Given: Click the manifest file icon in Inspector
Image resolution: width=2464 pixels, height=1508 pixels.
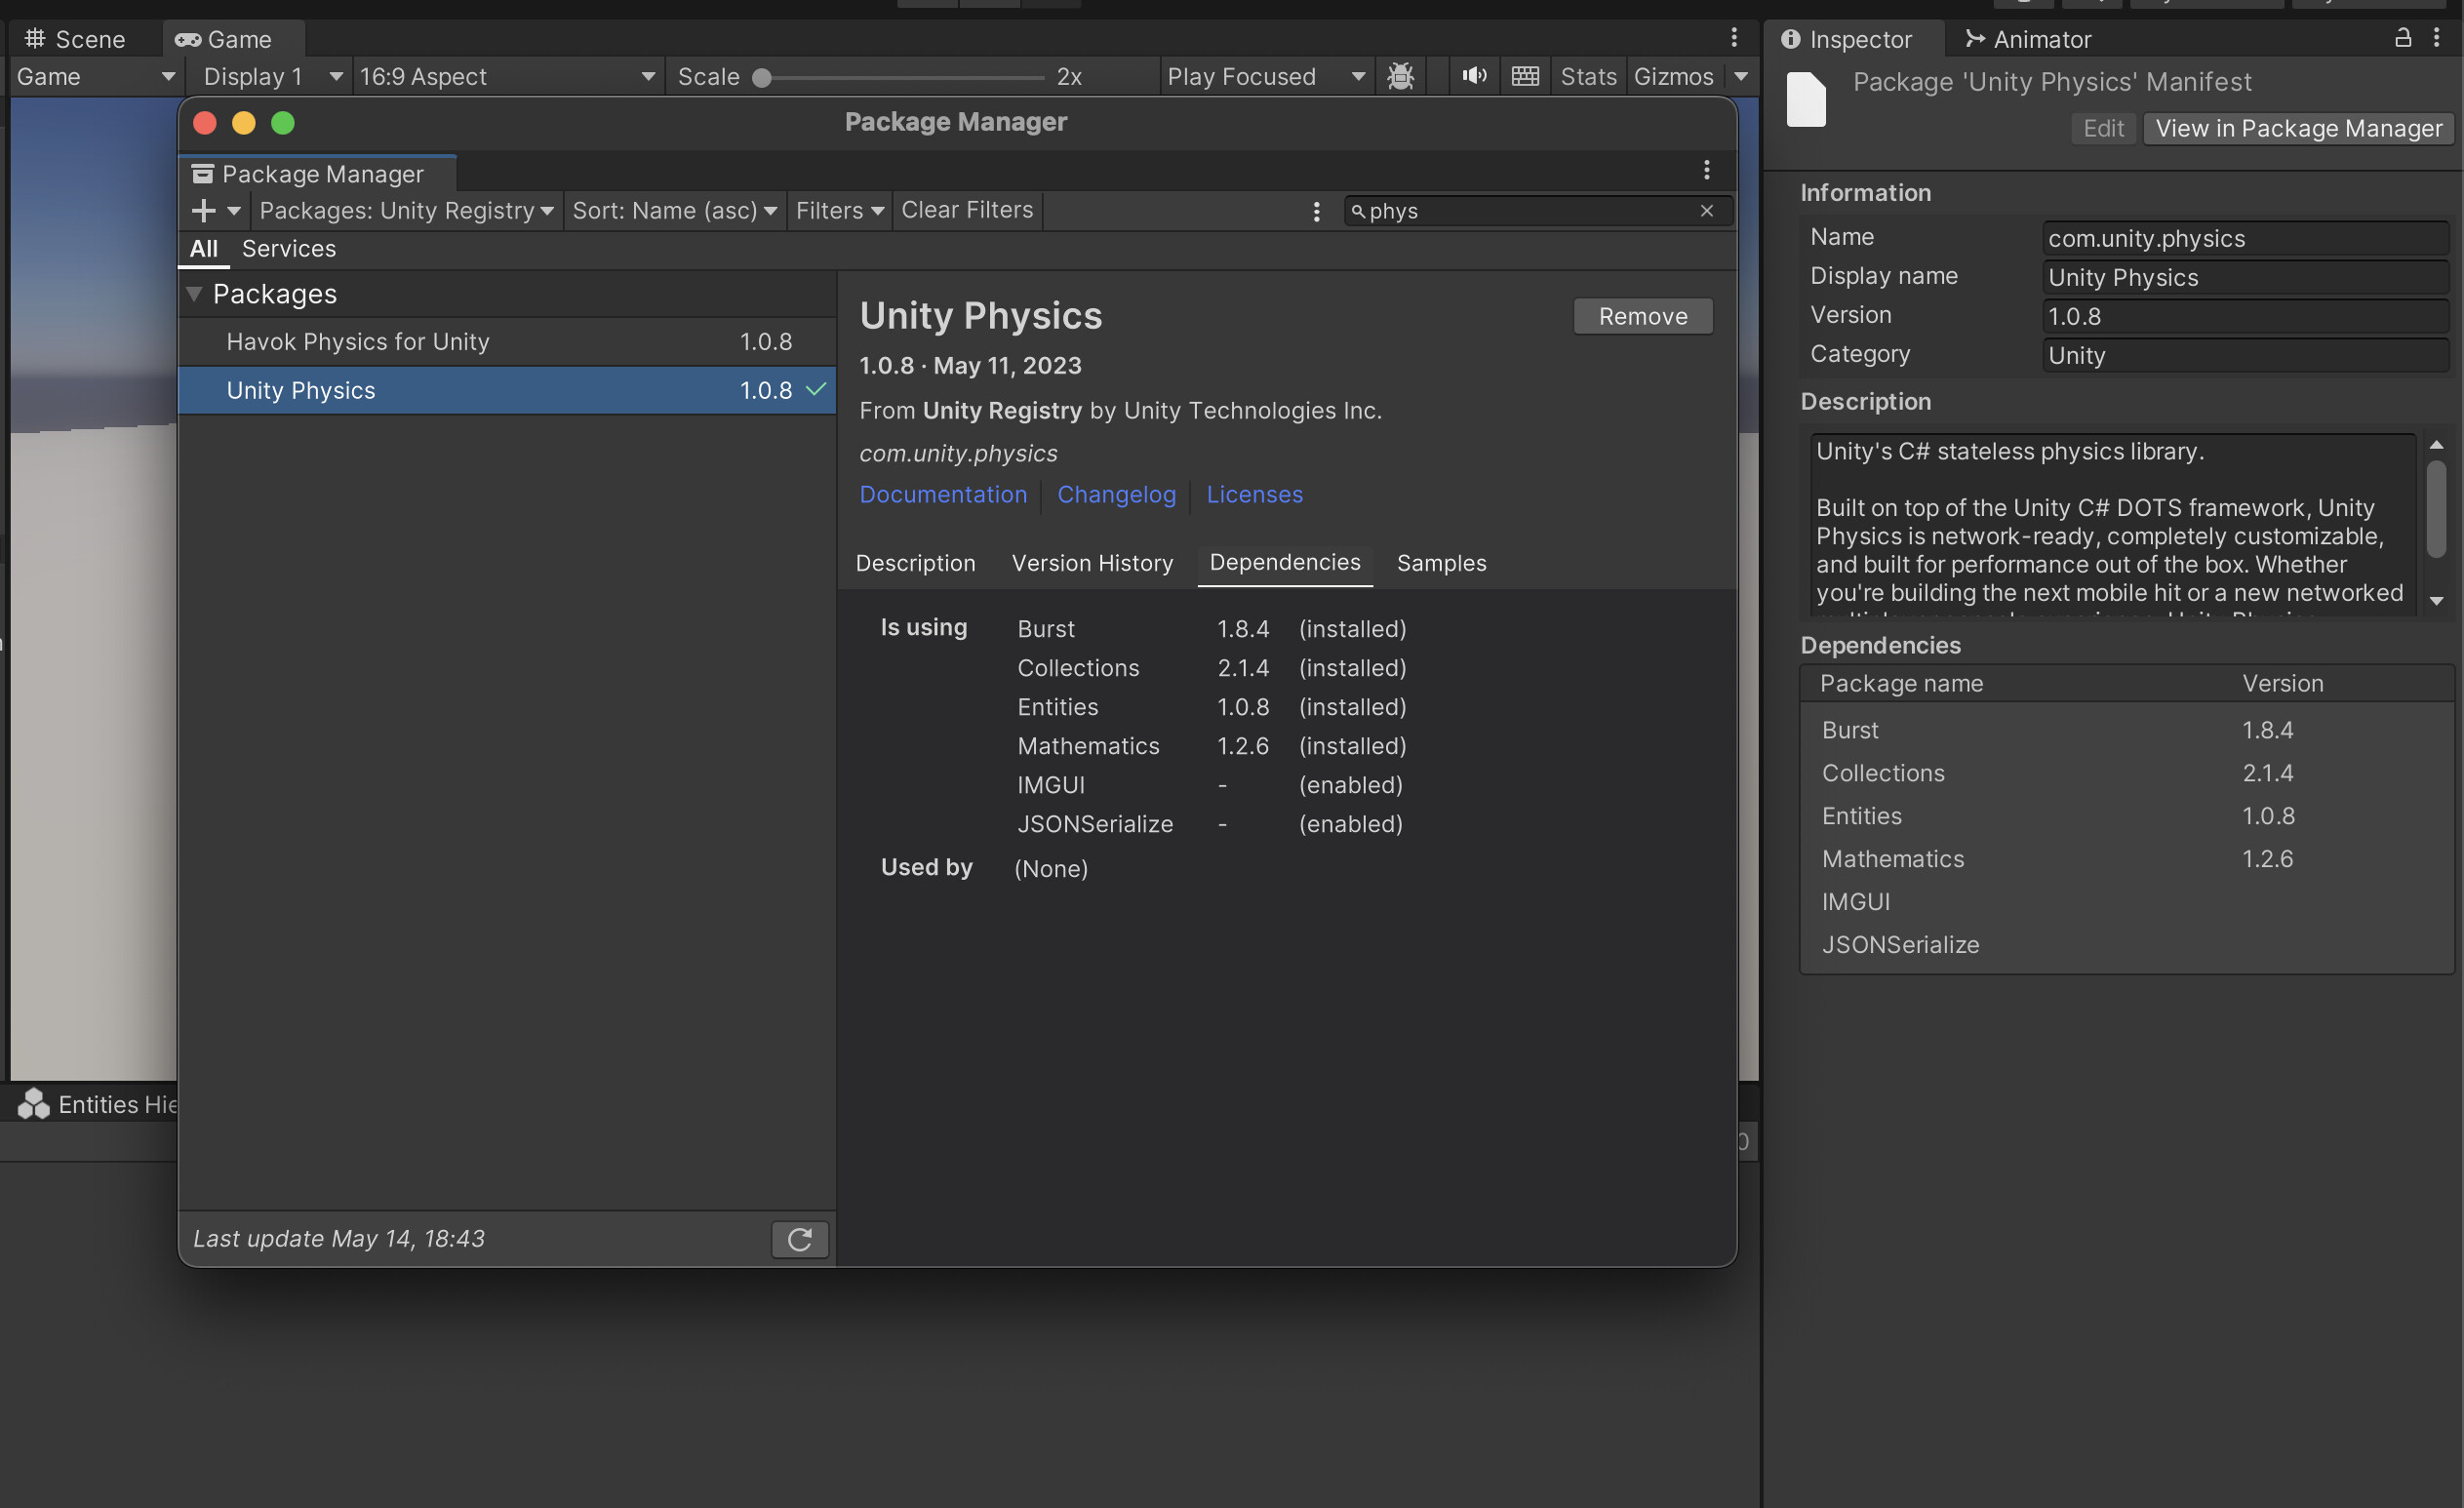Looking at the screenshot, I should pyautogui.click(x=1806, y=99).
